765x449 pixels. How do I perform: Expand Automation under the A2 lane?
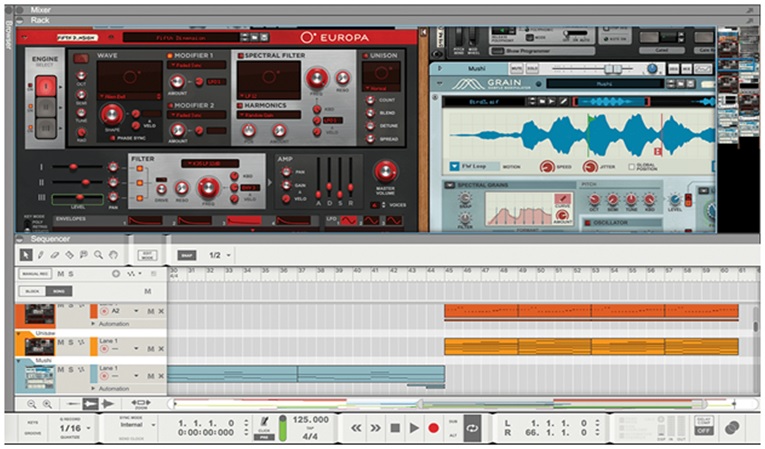click(93, 324)
